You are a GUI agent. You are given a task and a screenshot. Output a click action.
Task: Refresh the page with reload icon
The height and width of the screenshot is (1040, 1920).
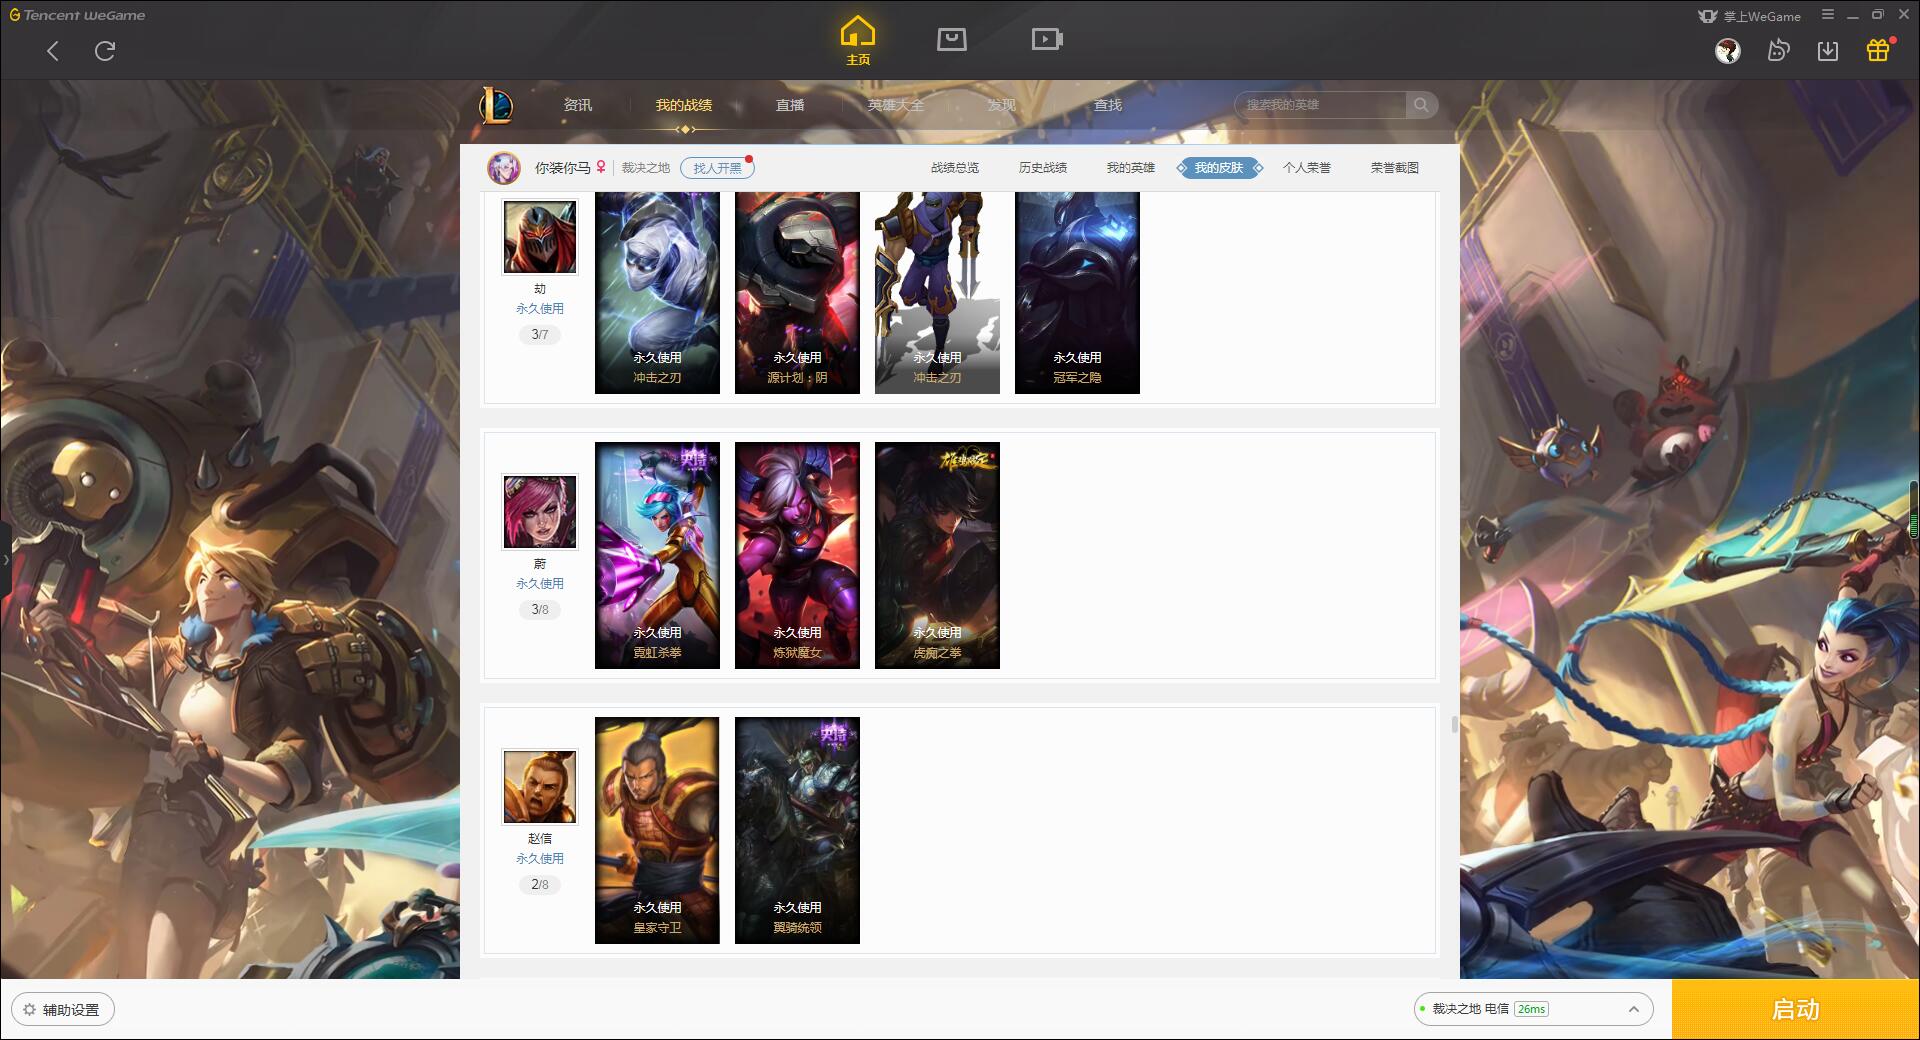(105, 51)
